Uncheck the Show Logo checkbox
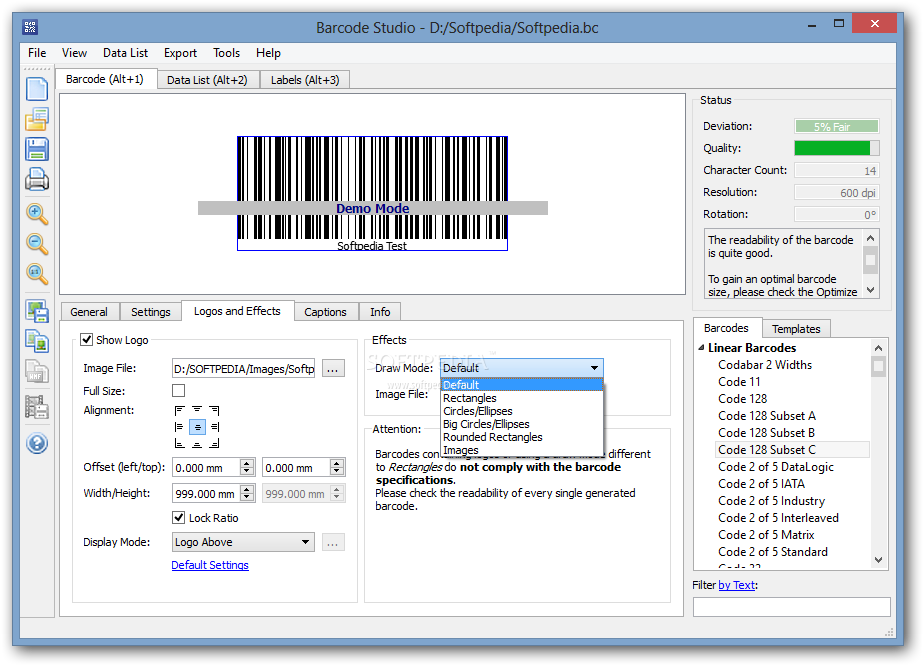Screen dimensions: 924x666 coord(87,339)
